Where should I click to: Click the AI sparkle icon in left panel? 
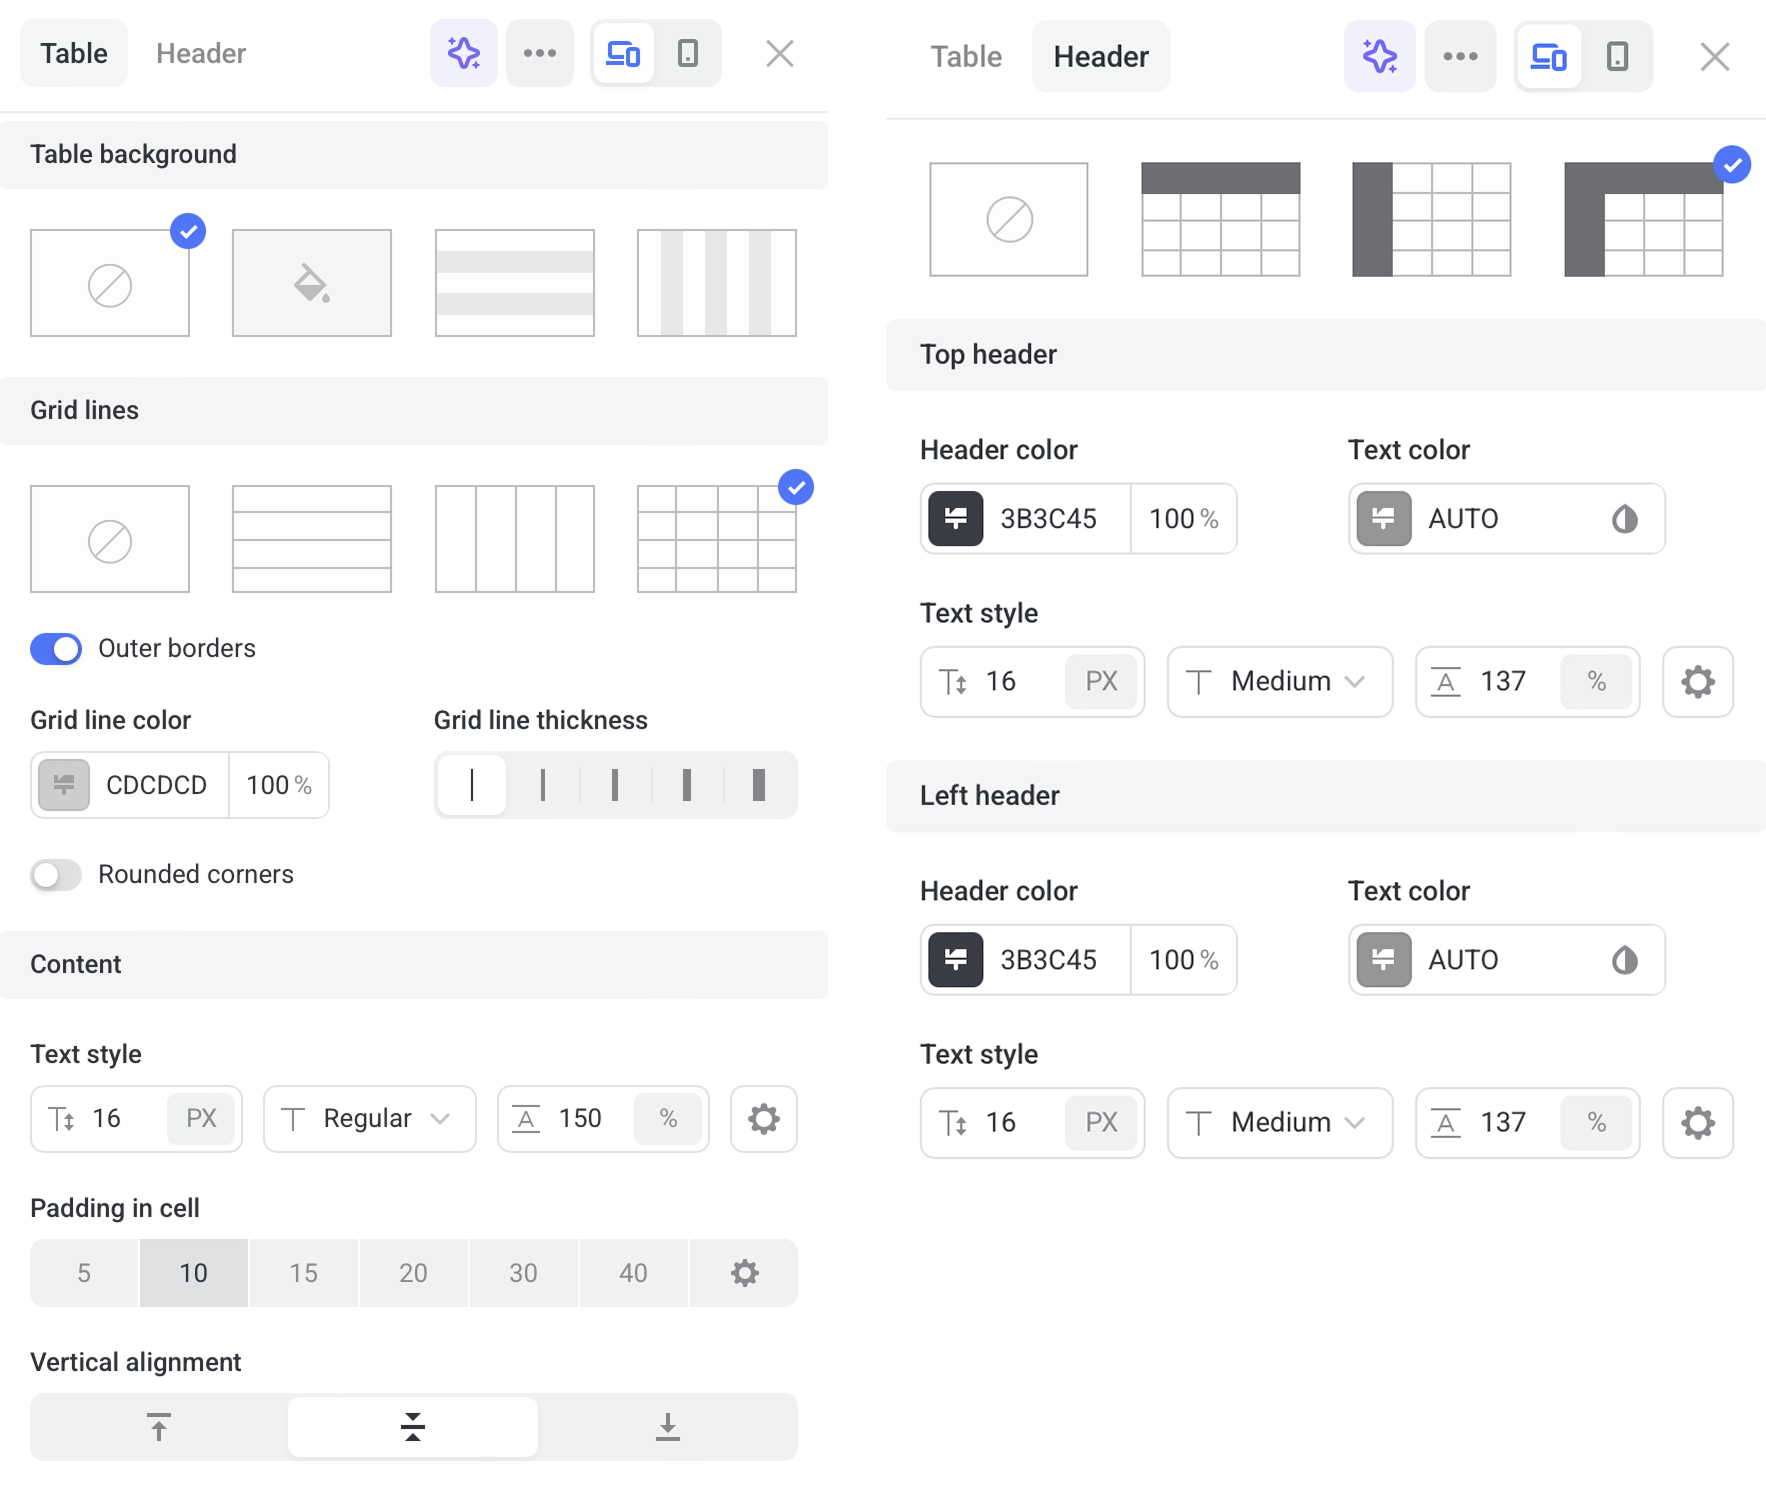click(x=463, y=53)
